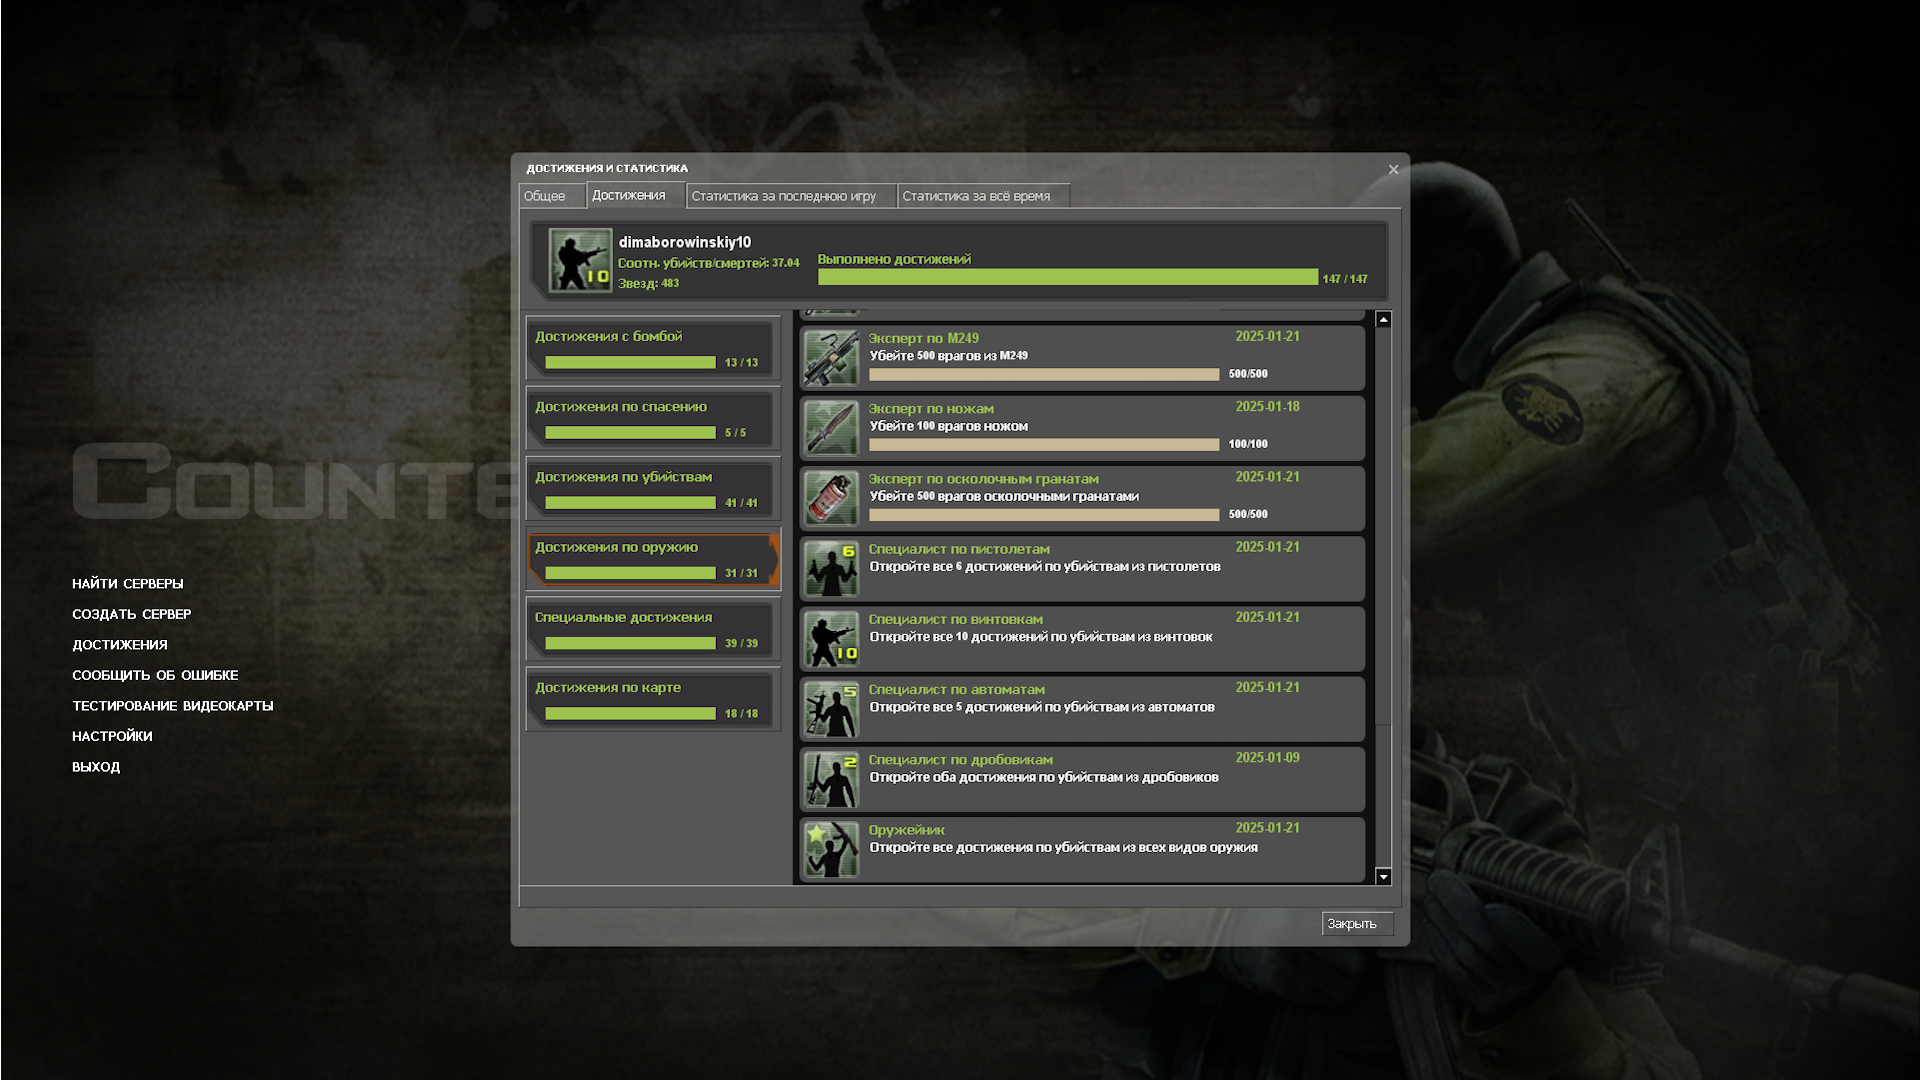
Task: Switch to the Общее tab
Action: pos(545,196)
